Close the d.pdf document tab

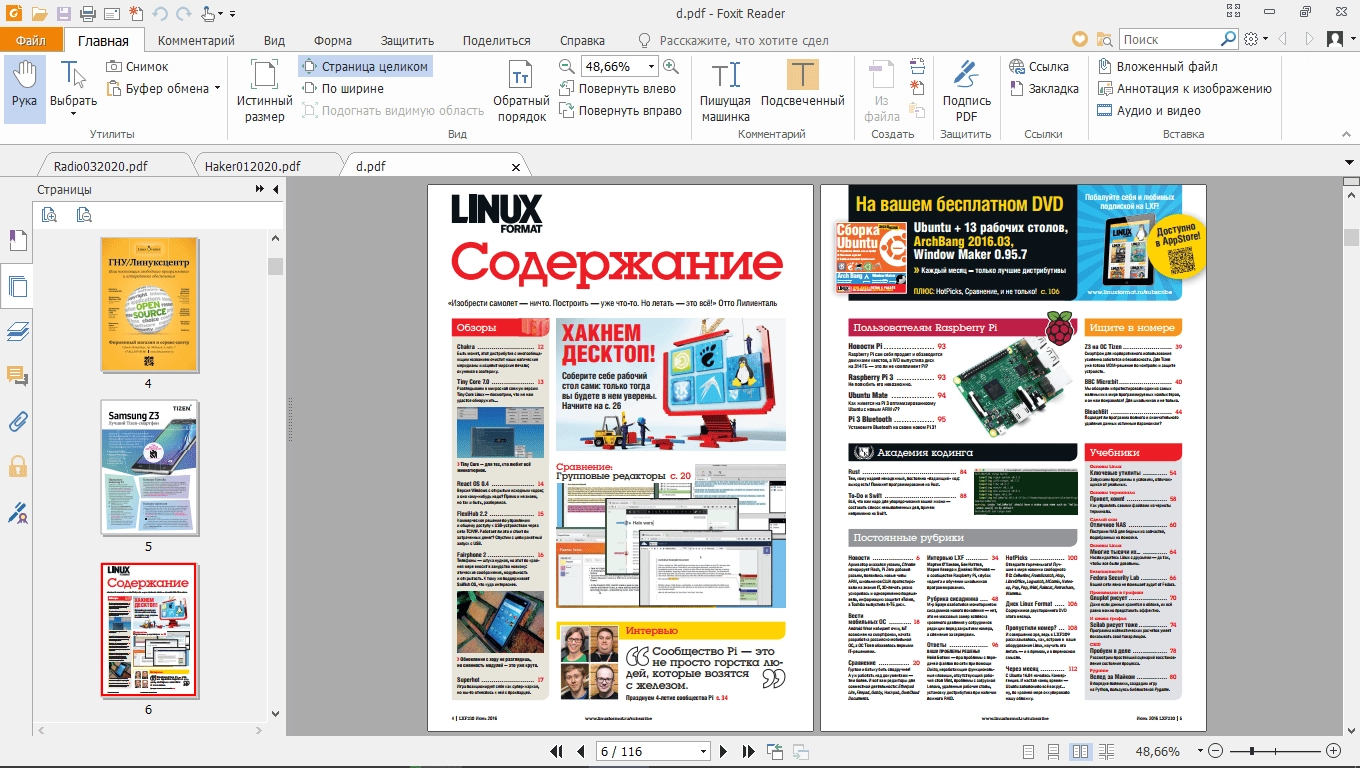[x=516, y=167]
